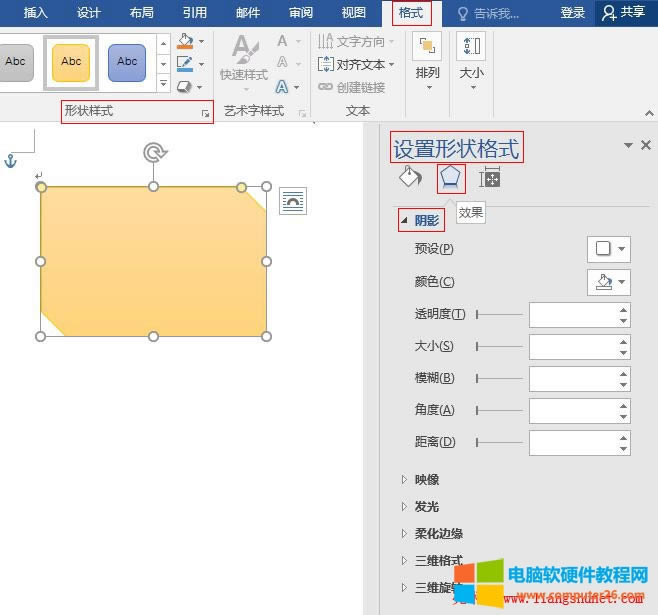
Task: Click the Login (登录) link
Action: (x=572, y=13)
